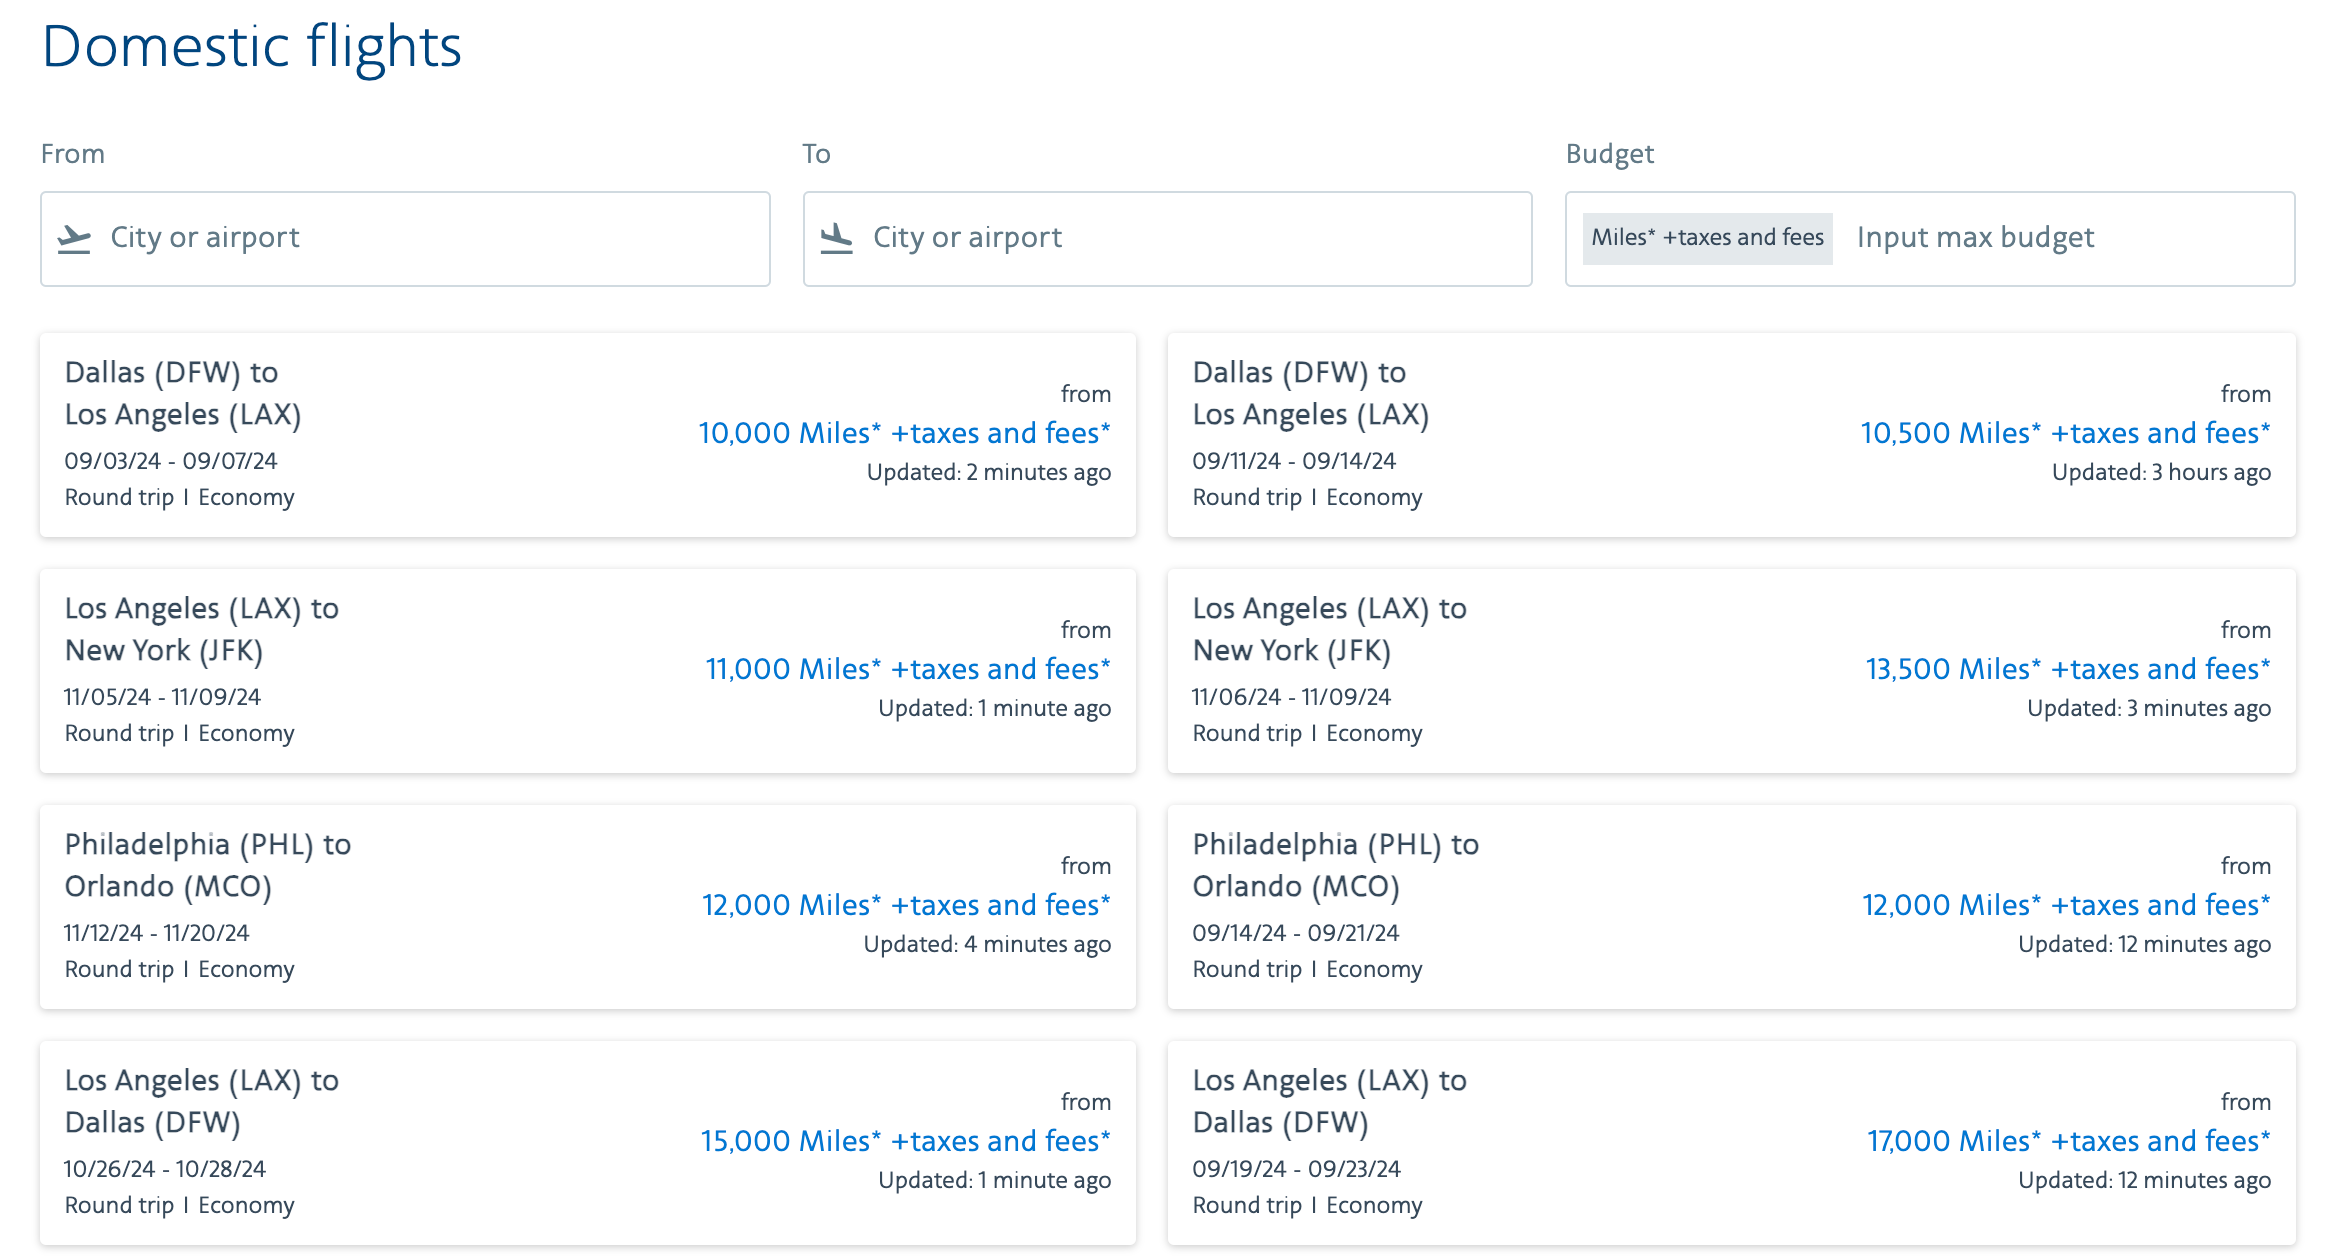
Task: Click the departing airplane icon in From field
Action: tap(74, 238)
